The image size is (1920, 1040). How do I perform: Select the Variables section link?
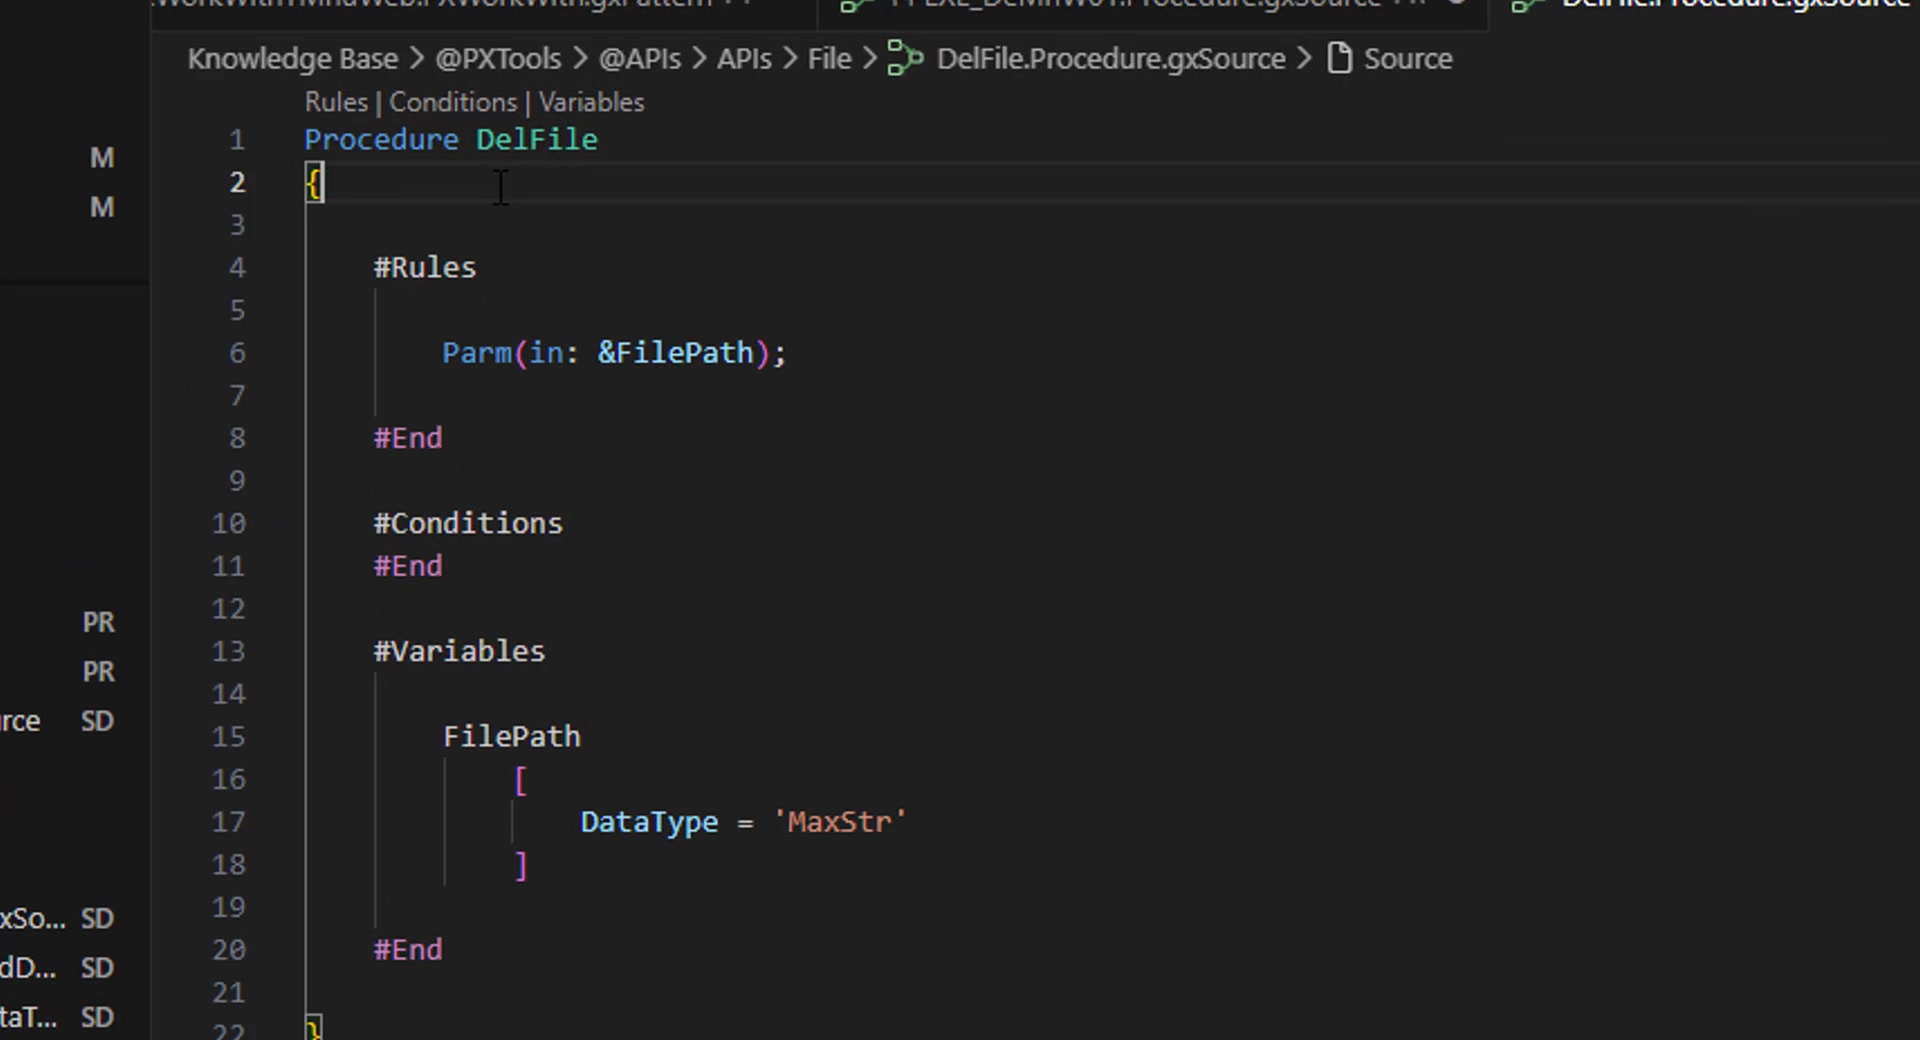590,101
